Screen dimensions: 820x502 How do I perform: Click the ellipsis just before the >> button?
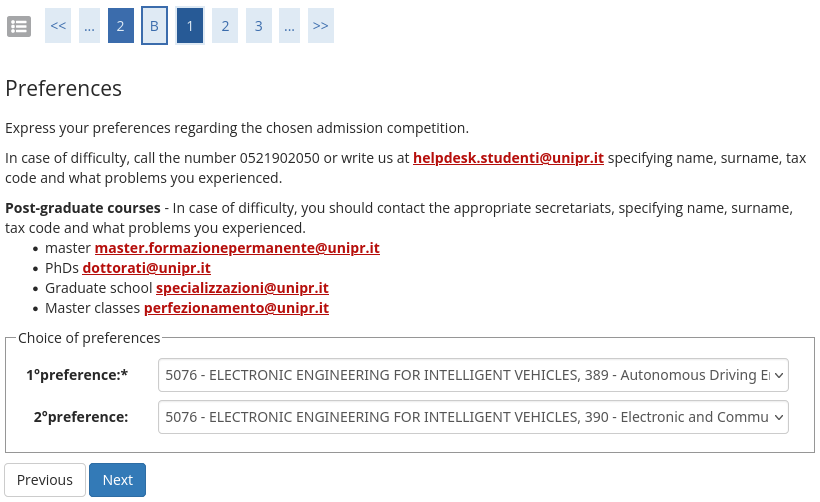[x=290, y=26]
